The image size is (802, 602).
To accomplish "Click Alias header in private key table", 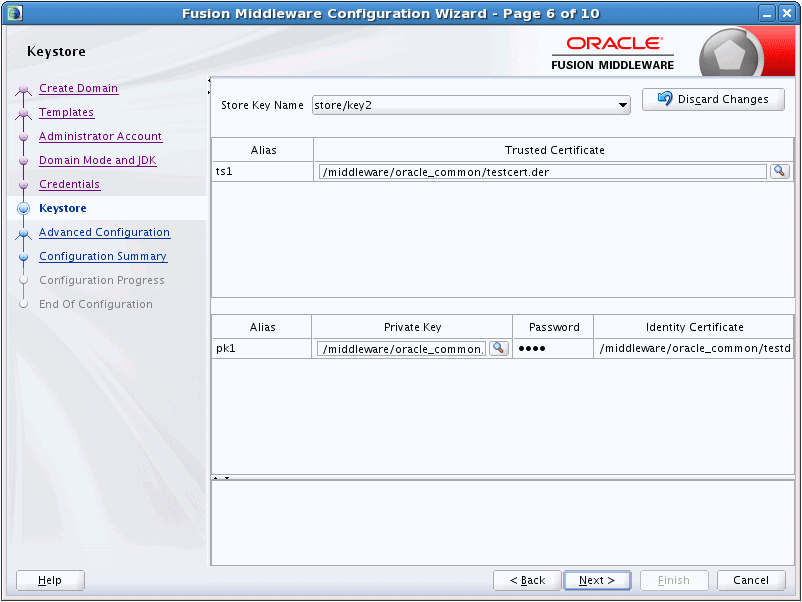I will pyautogui.click(x=262, y=327).
